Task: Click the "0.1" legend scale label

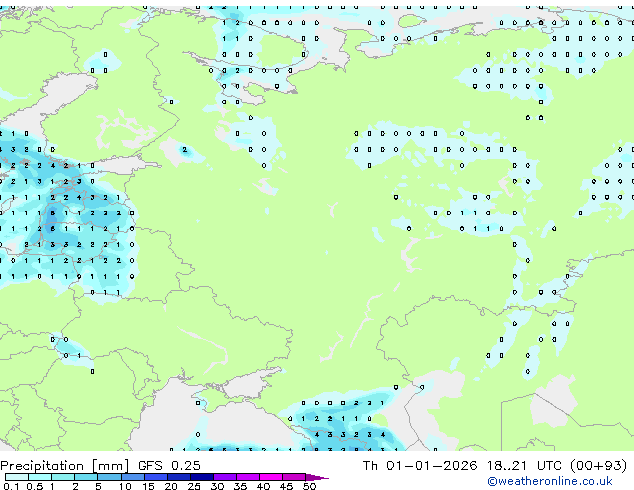Action: pos(12,486)
